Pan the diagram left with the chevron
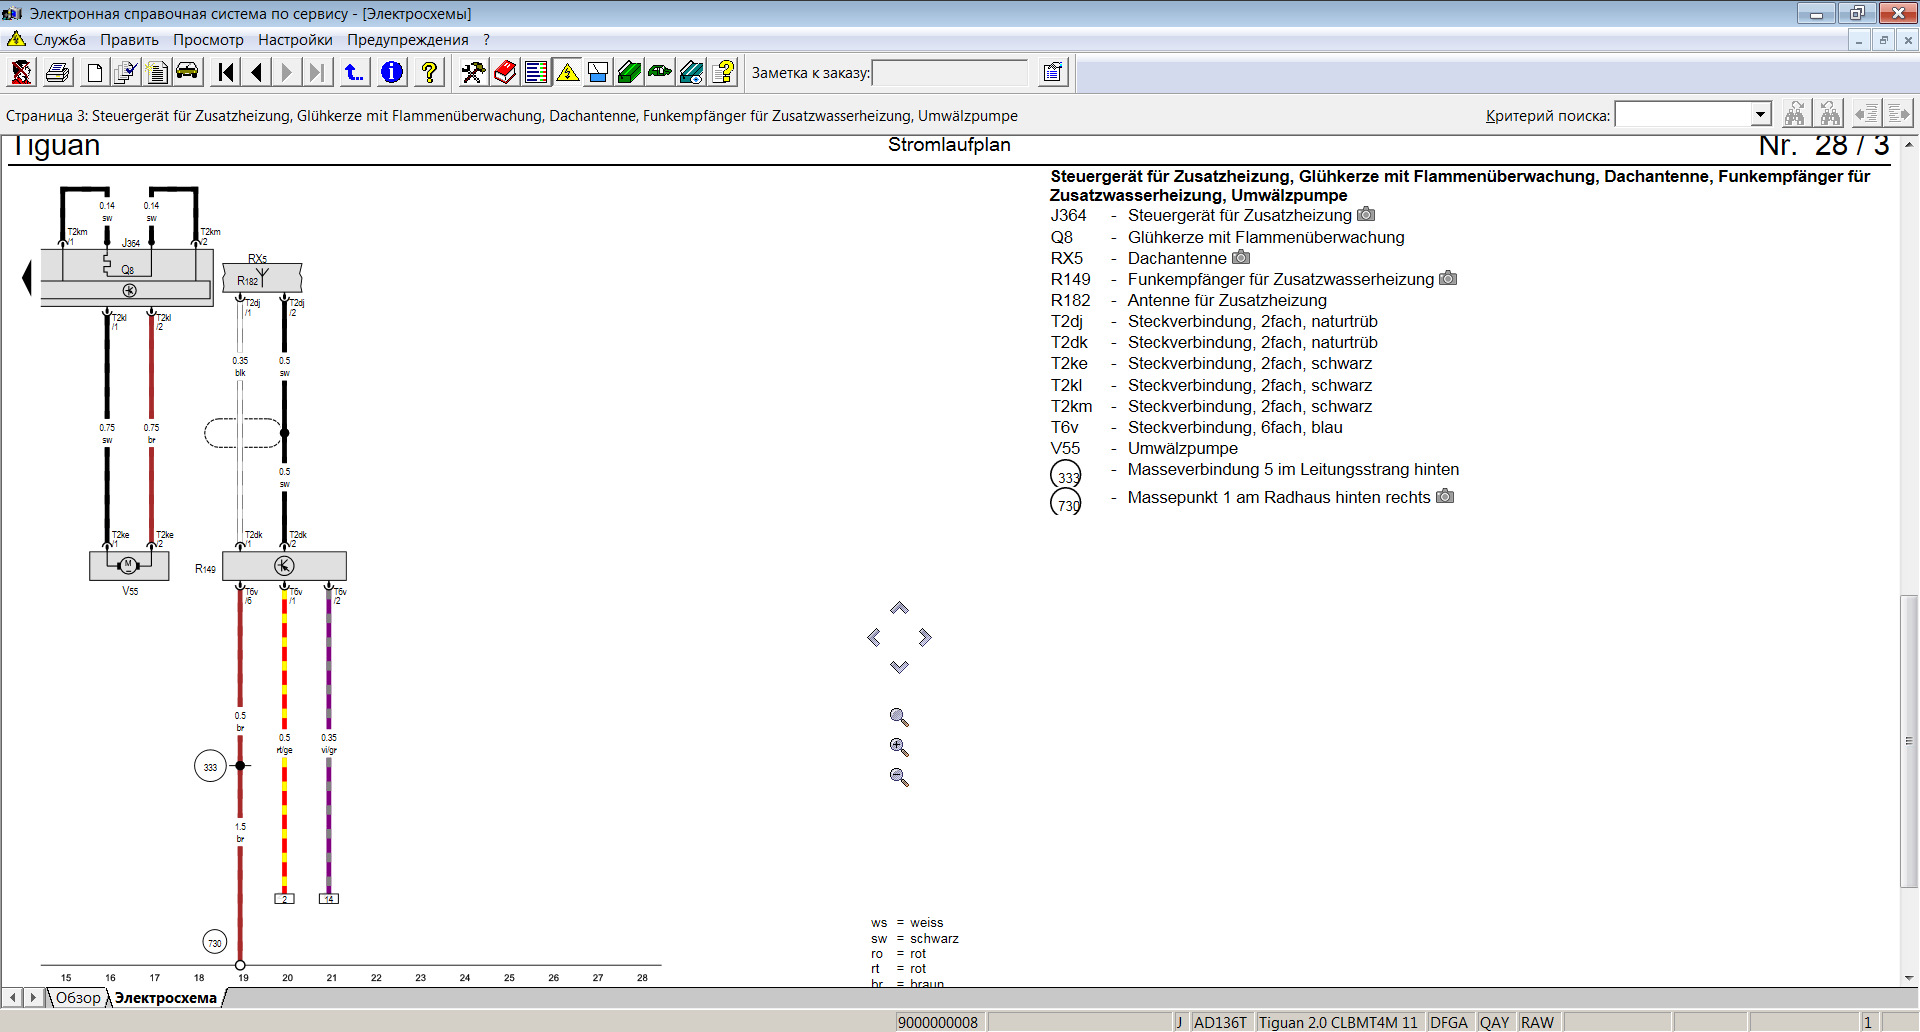The image size is (1920, 1032). [x=874, y=637]
